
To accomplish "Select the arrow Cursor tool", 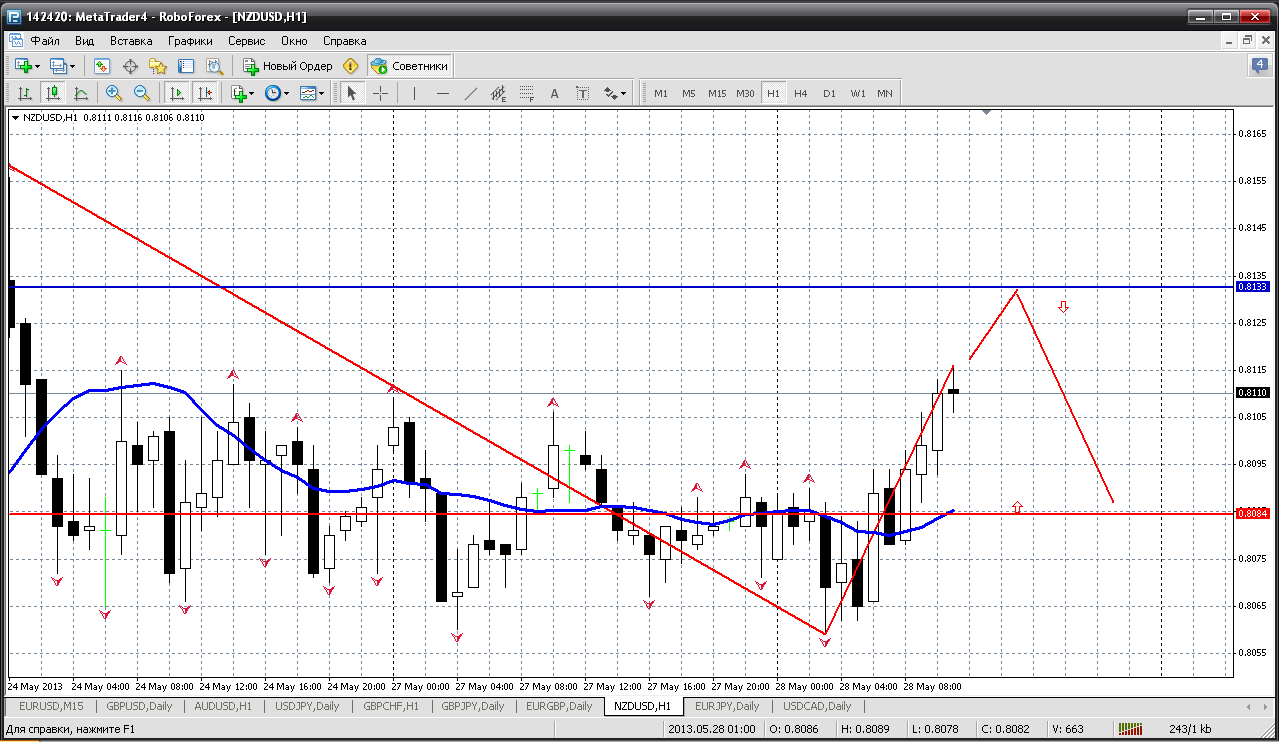I will [352, 93].
